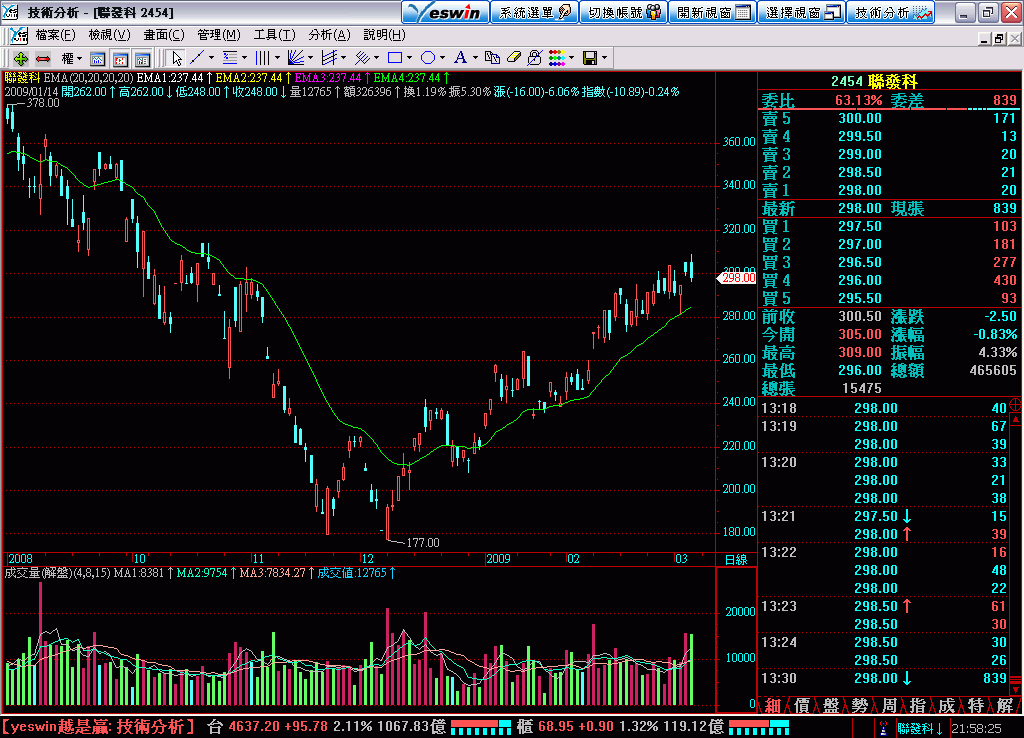Click the 選擇視窗 button
The height and width of the screenshot is (738, 1024).
(802, 12)
